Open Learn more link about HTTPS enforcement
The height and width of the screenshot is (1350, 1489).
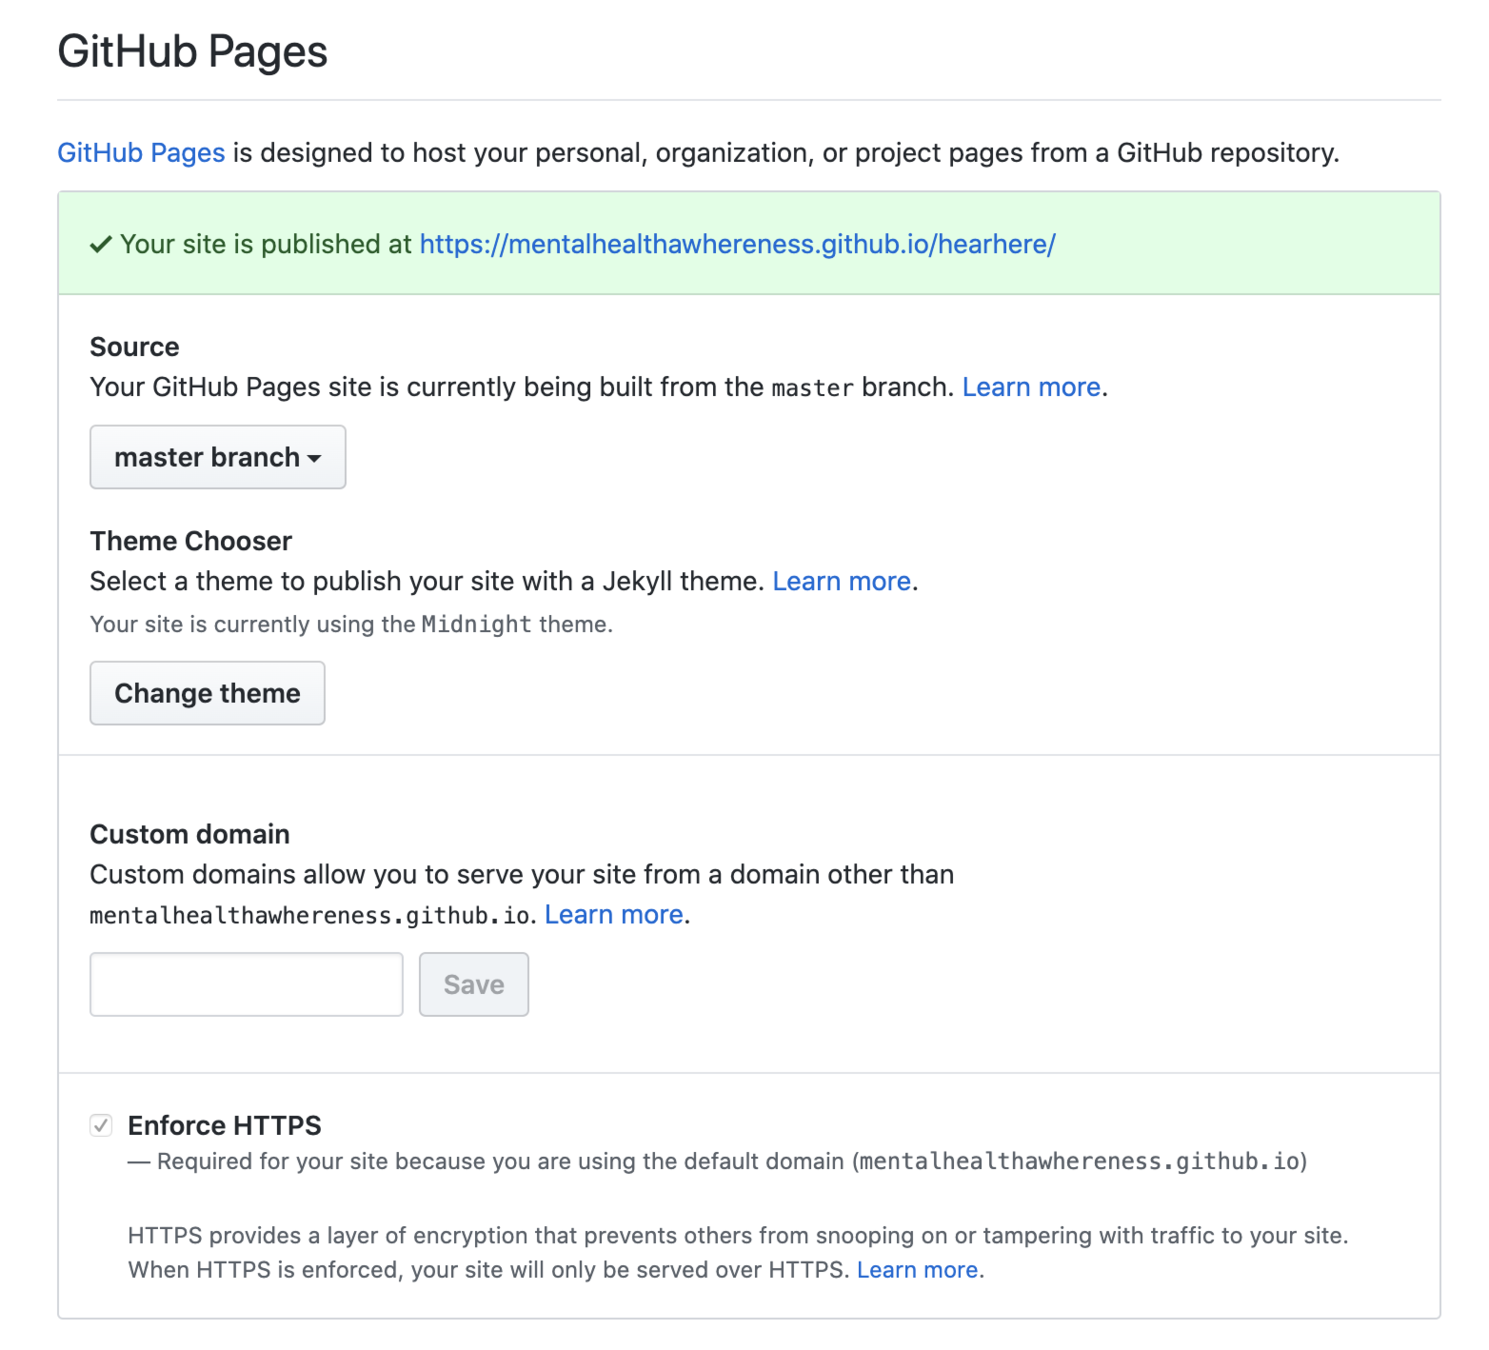point(917,1270)
